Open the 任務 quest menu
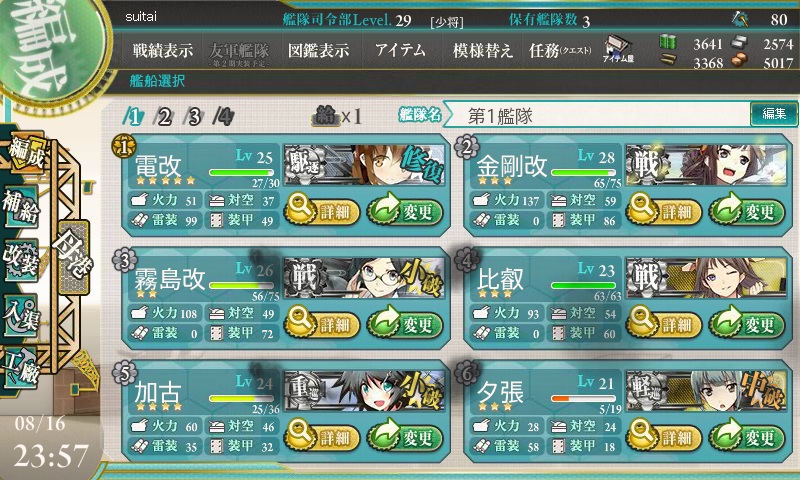The image size is (800, 480). coord(560,50)
